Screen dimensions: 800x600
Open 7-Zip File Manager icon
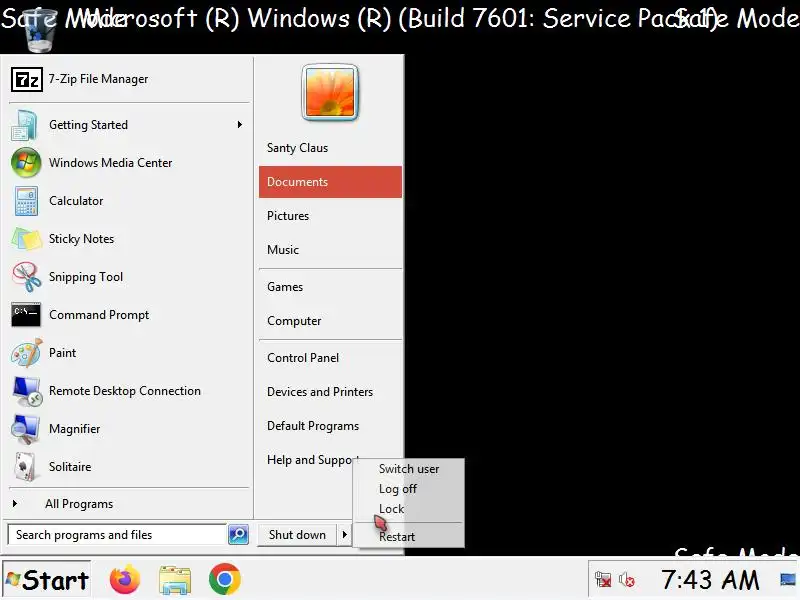coord(27,80)
